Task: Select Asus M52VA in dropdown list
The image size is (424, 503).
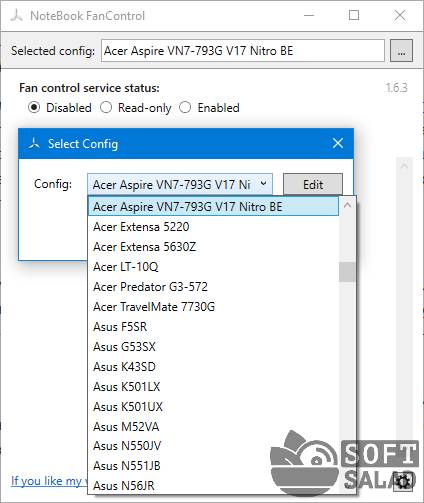Action: (213, 427)
